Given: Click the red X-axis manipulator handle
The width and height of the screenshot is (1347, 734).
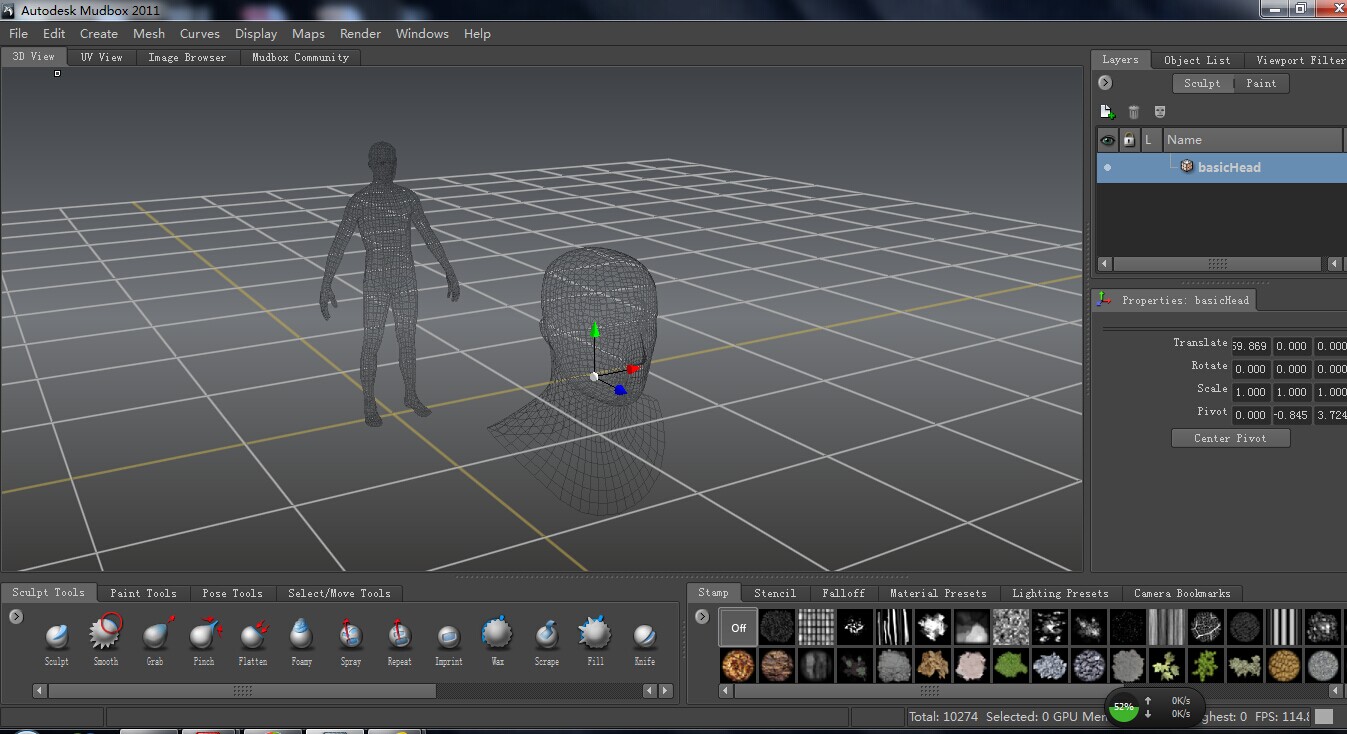Looking at the screenshot, I should pos(633,369).
